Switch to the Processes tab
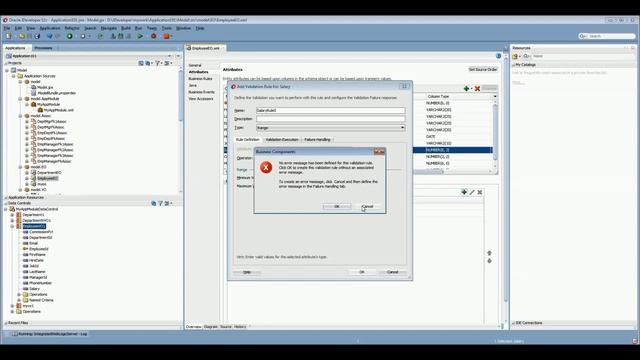This screenshot has height=360, width=640. (x=44, y=48)
